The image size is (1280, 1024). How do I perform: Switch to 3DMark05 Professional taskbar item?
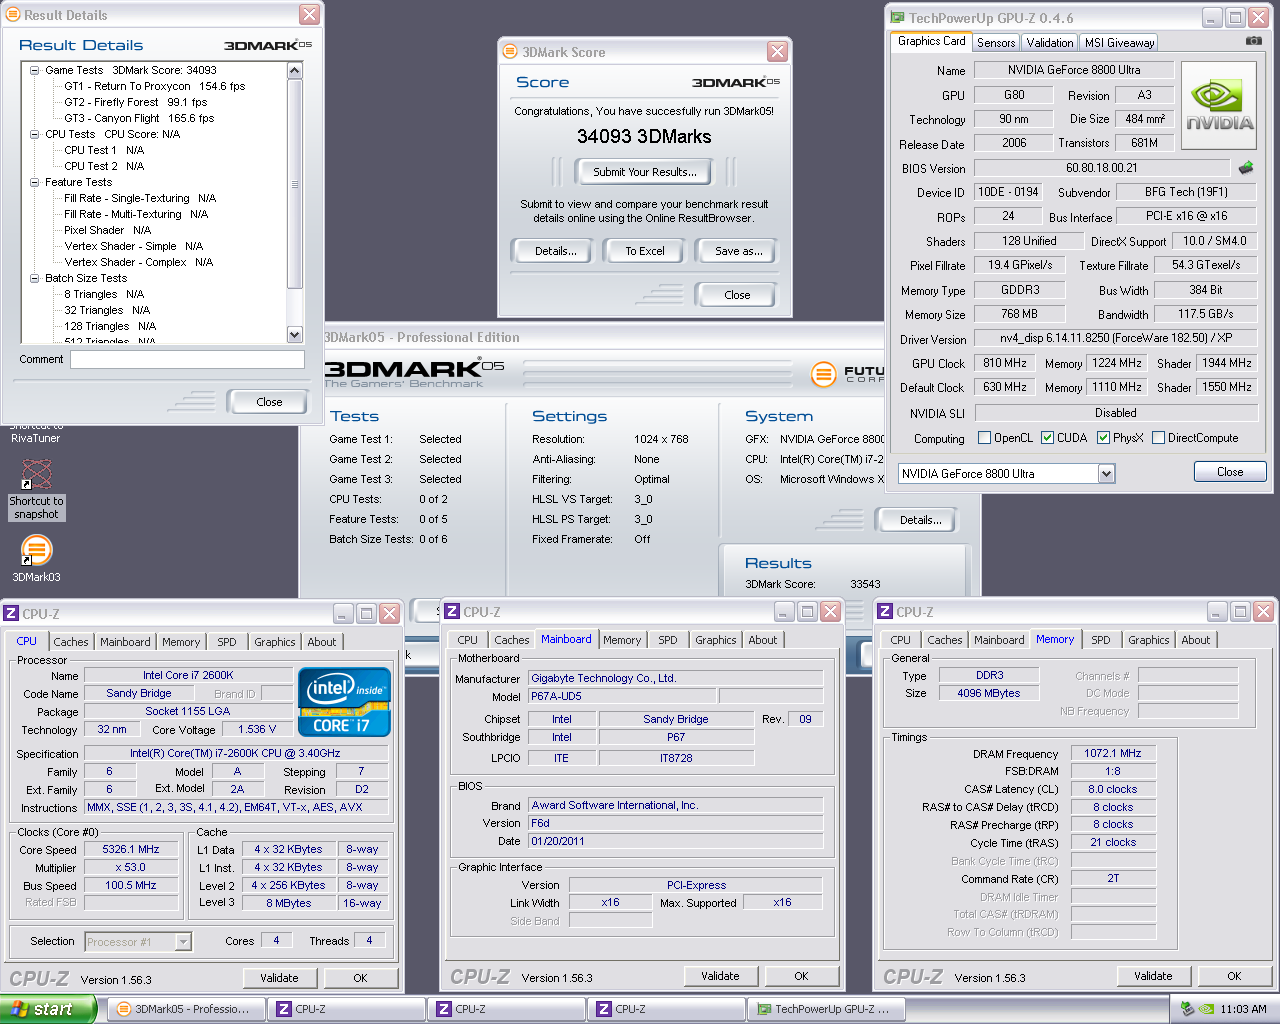[x=187, y=1009]
